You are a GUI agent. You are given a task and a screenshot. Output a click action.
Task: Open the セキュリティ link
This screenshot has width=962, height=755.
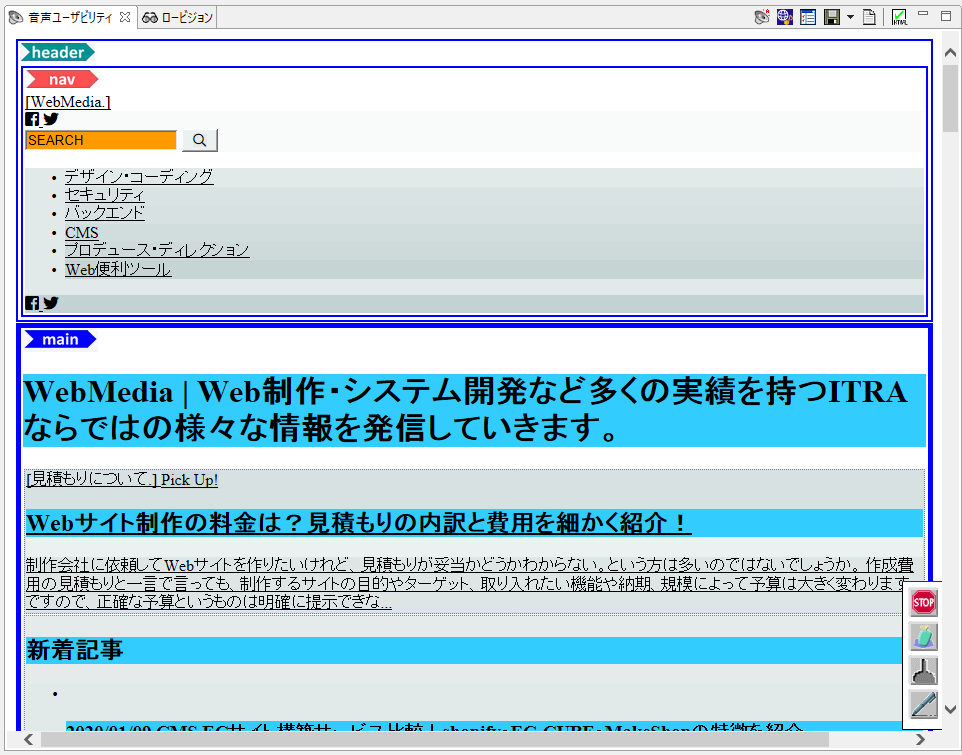[x=105, y=195]
